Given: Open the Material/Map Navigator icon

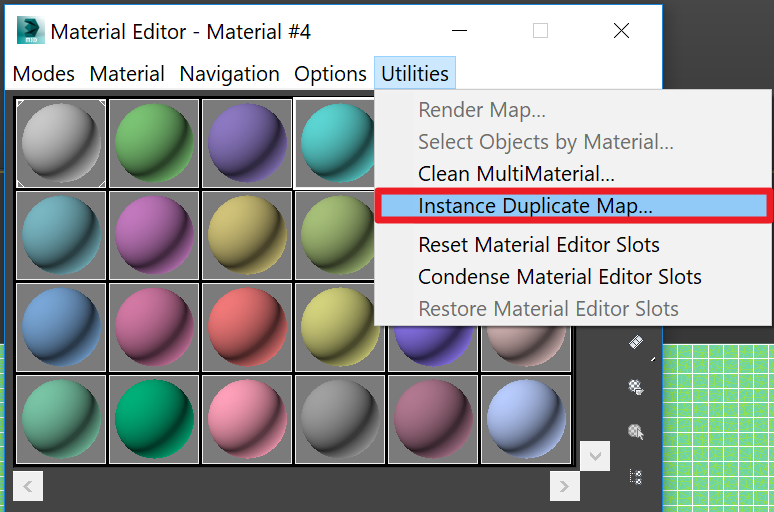Looking at the screenshot, I should 636,477.
